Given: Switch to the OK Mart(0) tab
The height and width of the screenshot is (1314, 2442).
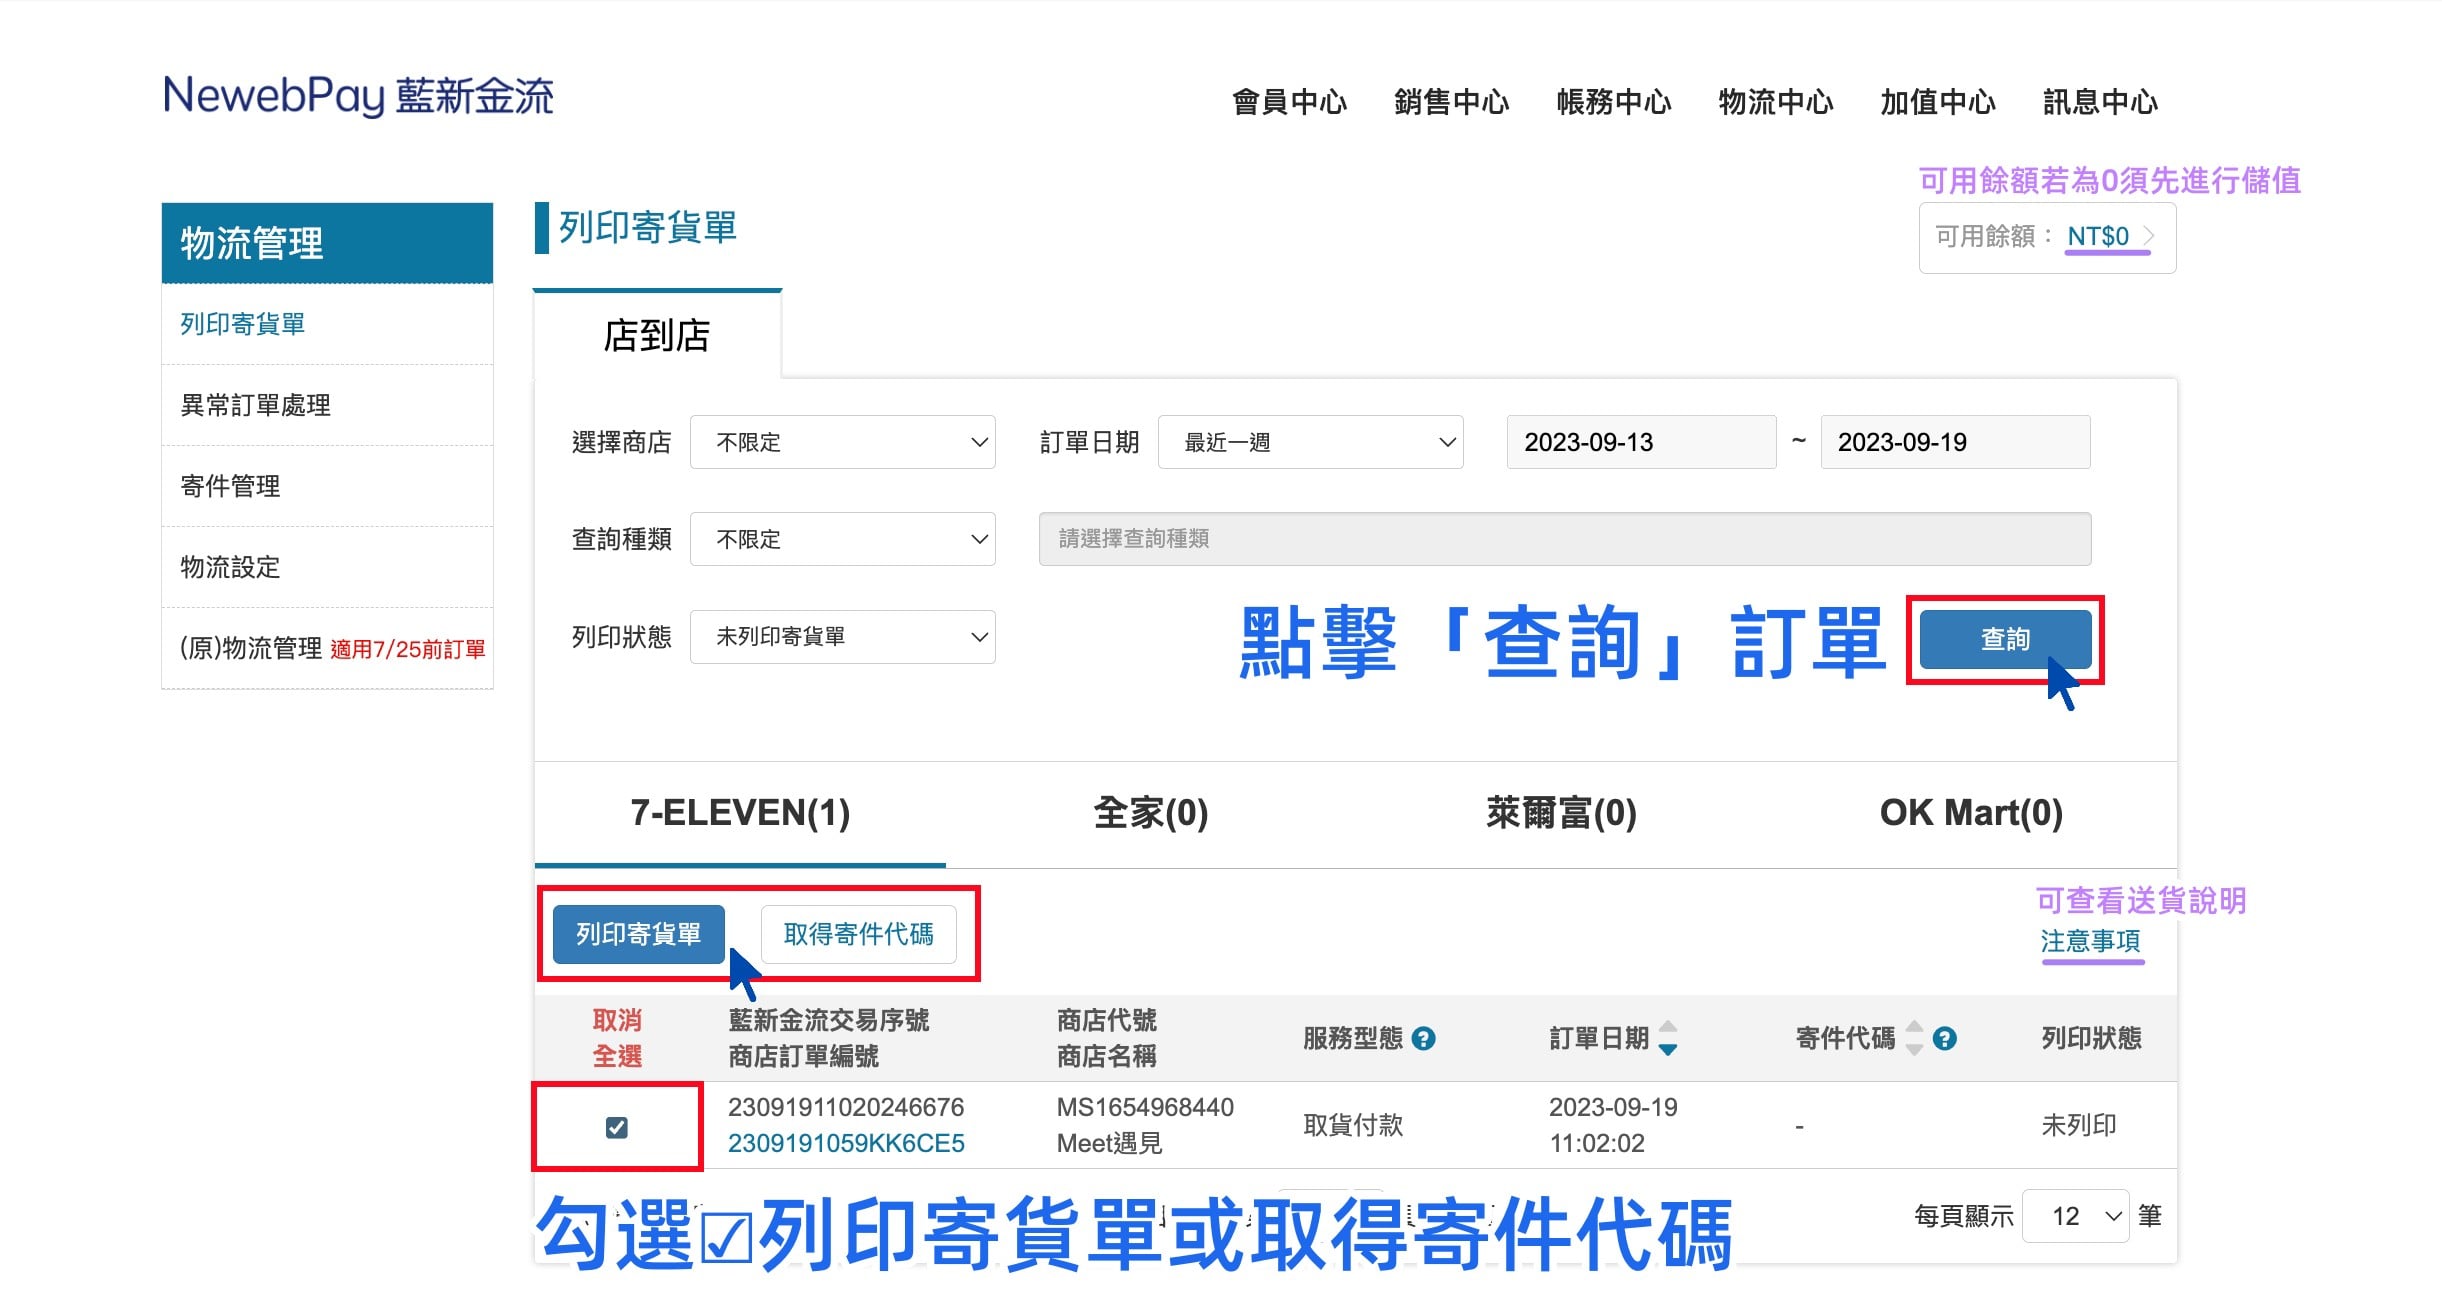Looking at the screenshot, I should [x=1972, y=813].
